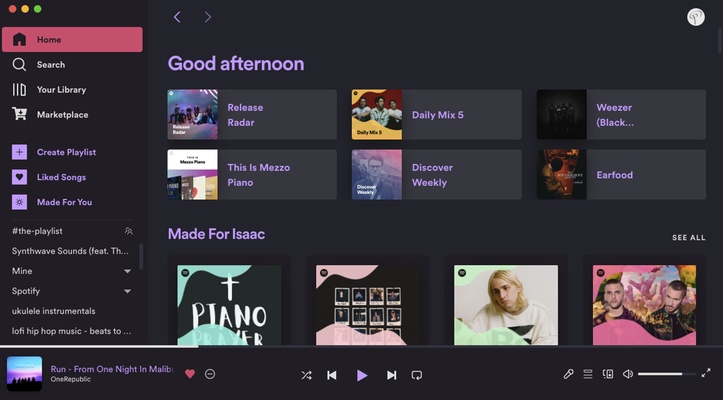The height and width of the screenshot is (400, 723).
Task: Click the main content scrollbar
Action: [x=720, y=41]
